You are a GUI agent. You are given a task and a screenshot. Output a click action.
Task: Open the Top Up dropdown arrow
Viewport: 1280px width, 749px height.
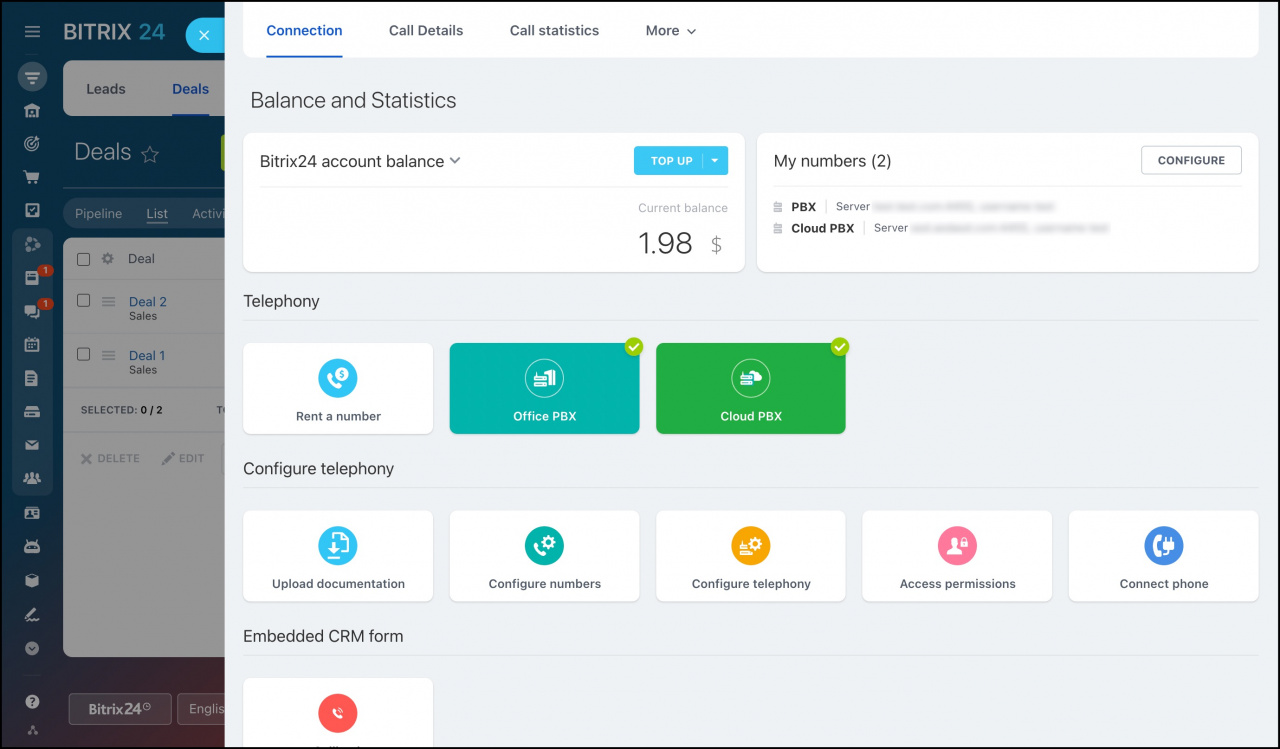[715, 161]
